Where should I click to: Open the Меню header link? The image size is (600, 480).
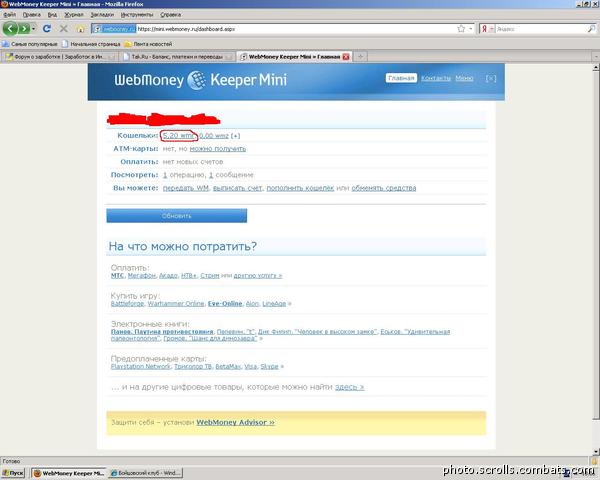[x=464, y=78]
